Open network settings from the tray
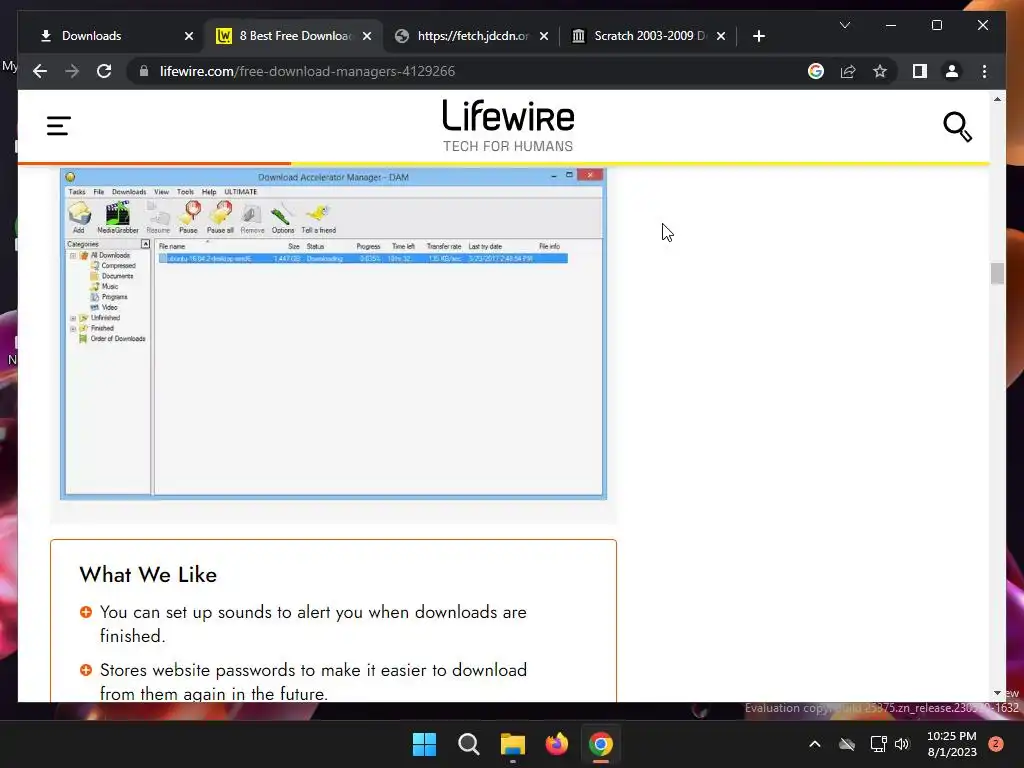 (878, 744)
